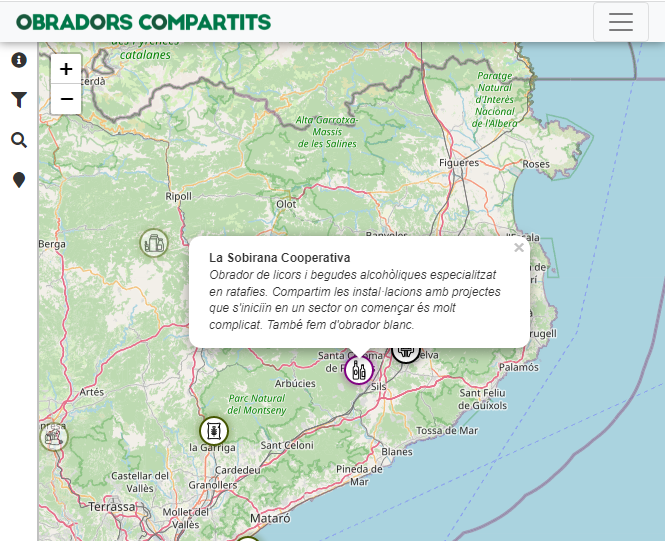The width and height of the screenshot is (665, 541).
Task: Click the Berga label at left
Action: coord(52,244)
